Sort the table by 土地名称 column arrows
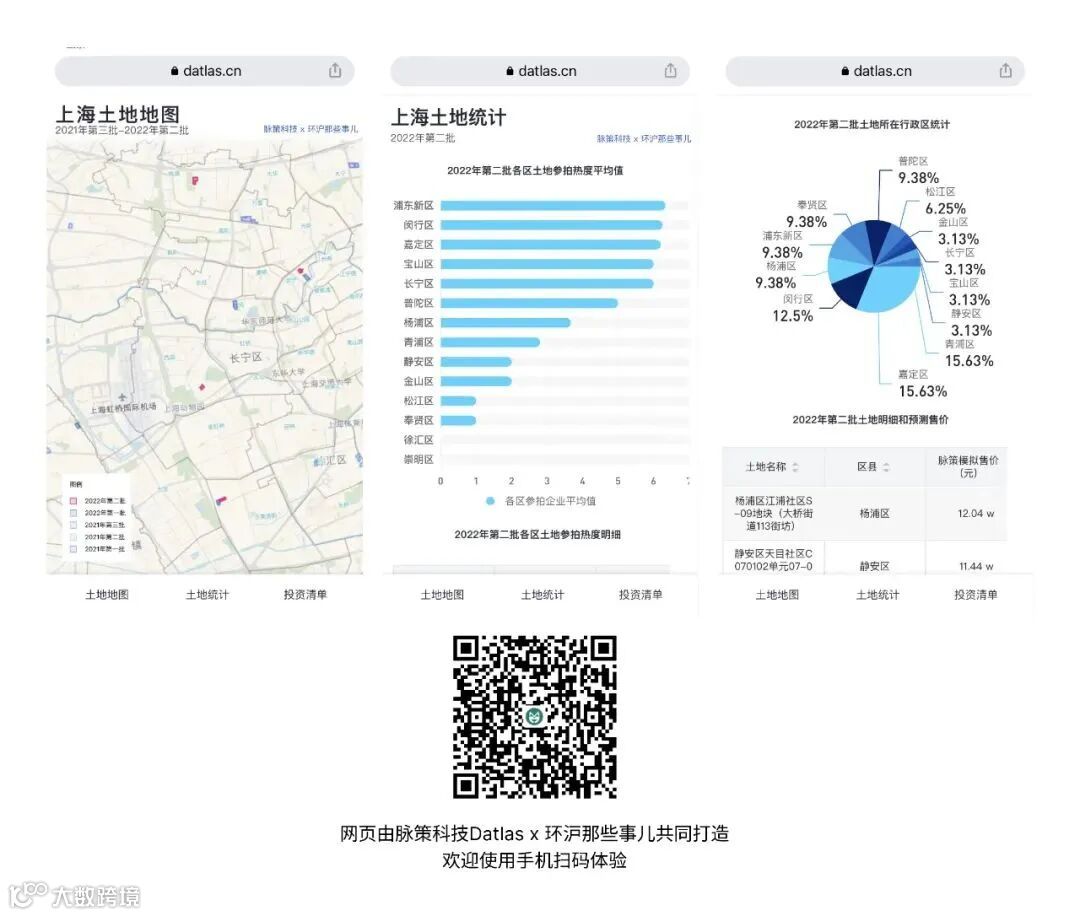 point(796,467)
